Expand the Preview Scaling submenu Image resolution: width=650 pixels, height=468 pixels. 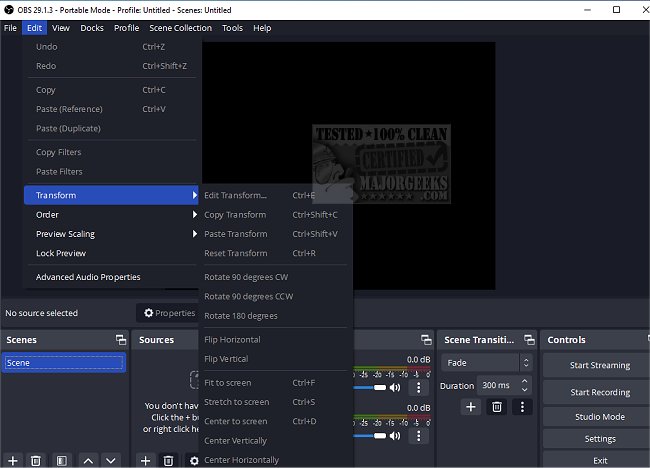(111, 234)
